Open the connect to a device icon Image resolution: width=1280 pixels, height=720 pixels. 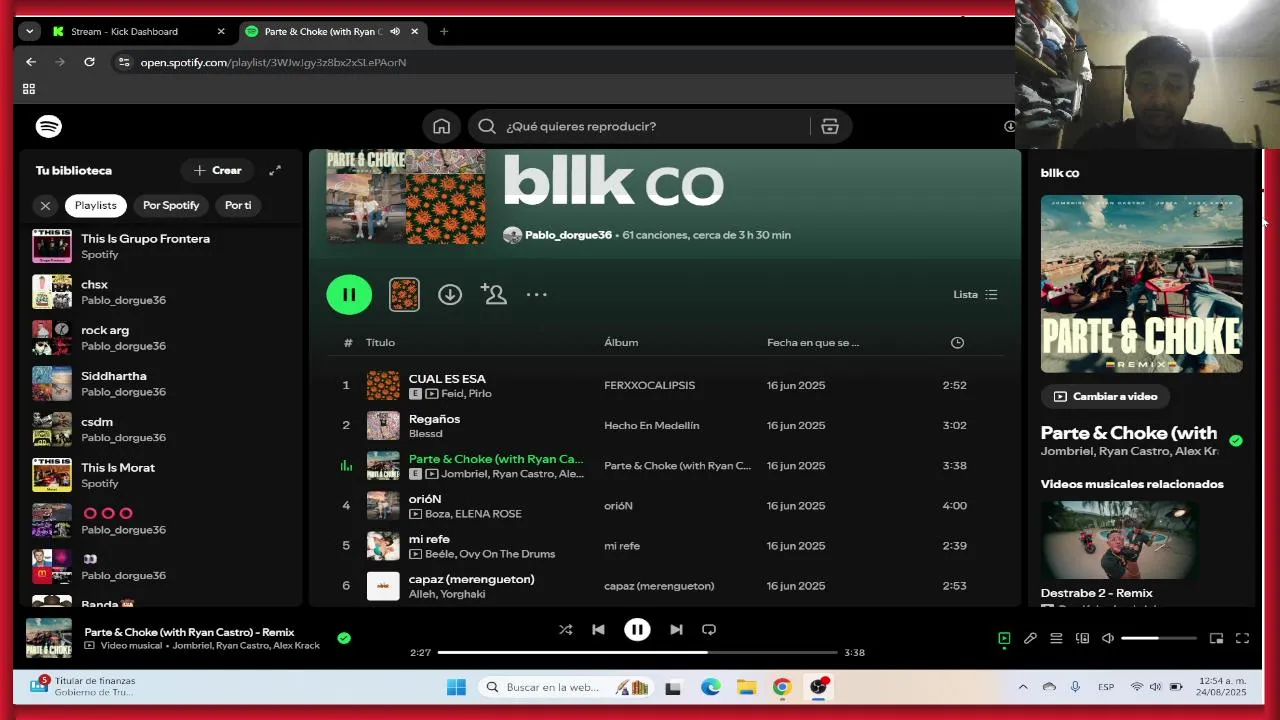[x=1082, y=638]
